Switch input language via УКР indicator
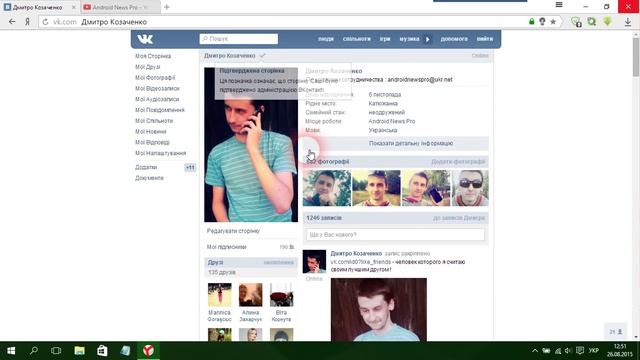This screenshot has width=640, height=360. pyautogui.click(x=594, y=351)
